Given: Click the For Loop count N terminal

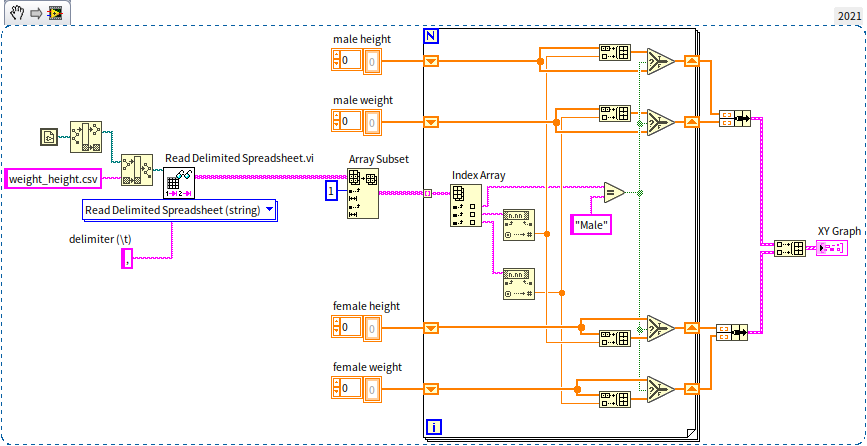Looking at the screenshot, I should pyautogui.click(x=432, y=37).
